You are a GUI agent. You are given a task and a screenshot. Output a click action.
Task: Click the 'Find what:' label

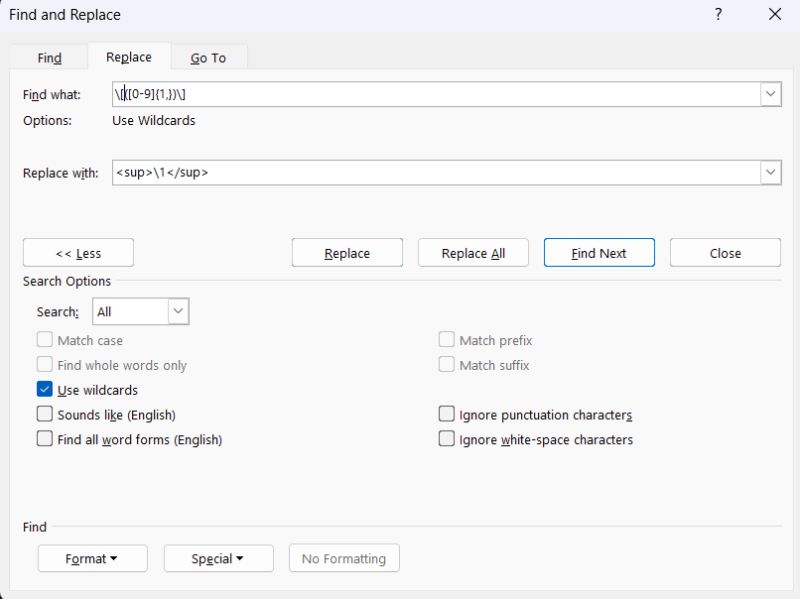(52, 95)
